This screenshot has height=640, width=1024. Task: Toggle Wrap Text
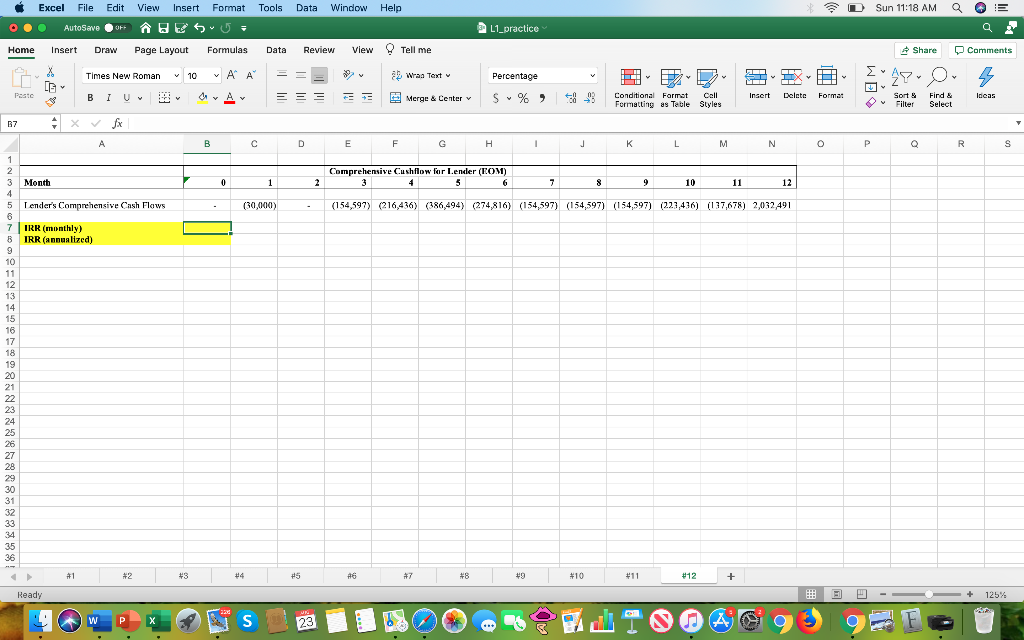point(421,76)
